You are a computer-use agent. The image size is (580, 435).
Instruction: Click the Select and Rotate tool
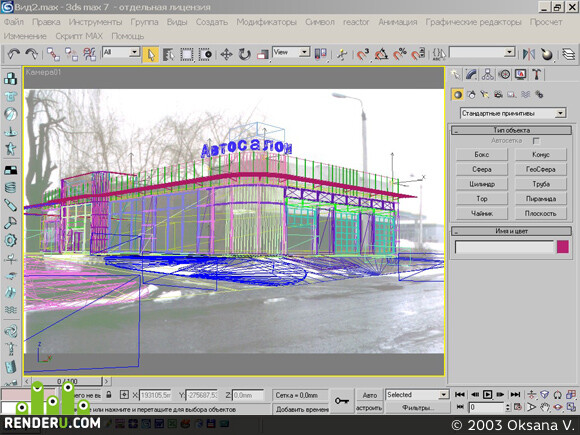(244, 55)
